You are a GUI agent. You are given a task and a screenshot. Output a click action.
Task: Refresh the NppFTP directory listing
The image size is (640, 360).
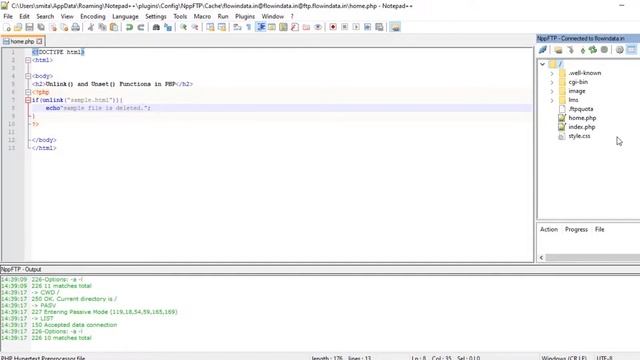coord(593,50)
